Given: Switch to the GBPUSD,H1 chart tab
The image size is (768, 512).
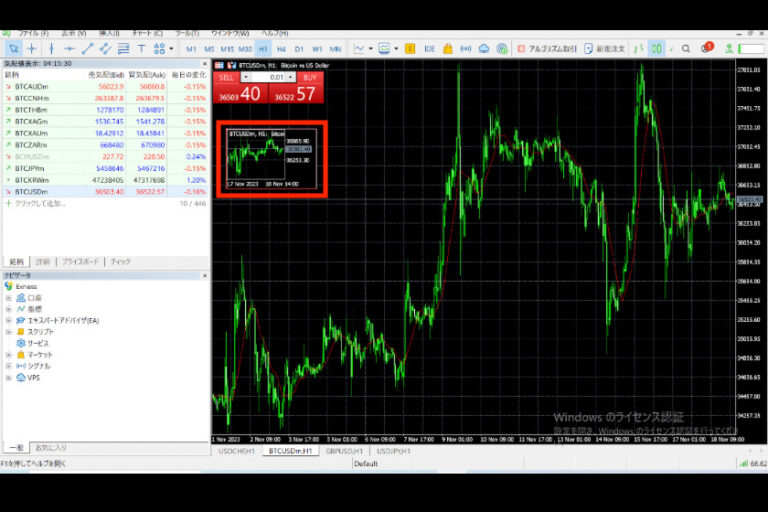Looking at the screenshot, I should coord(344,451).
